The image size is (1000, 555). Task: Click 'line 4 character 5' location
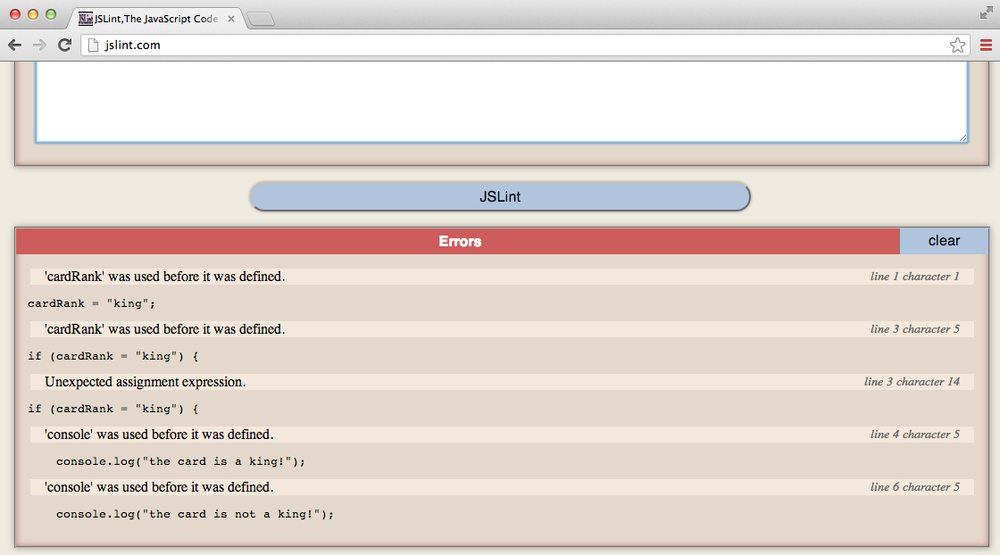(x=915, y=434)
